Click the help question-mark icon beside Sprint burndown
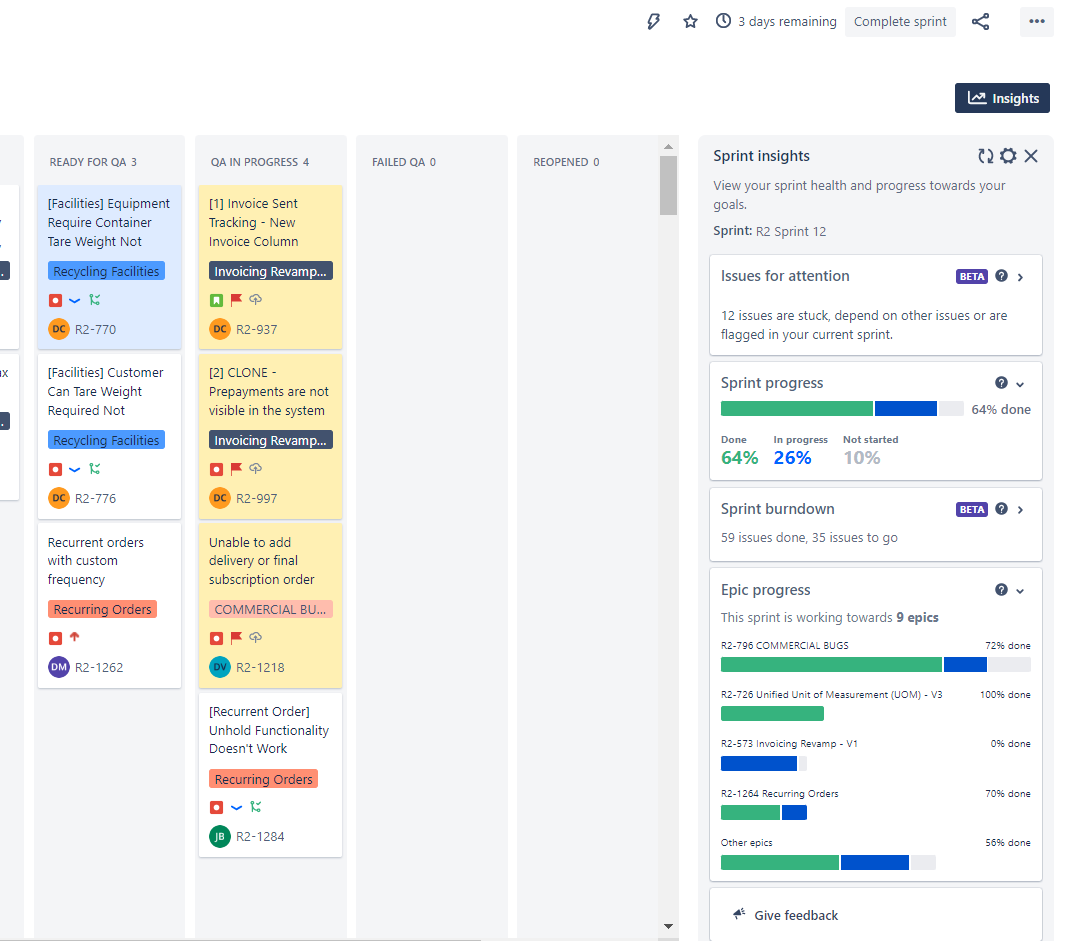 [x=1001, y=509]
